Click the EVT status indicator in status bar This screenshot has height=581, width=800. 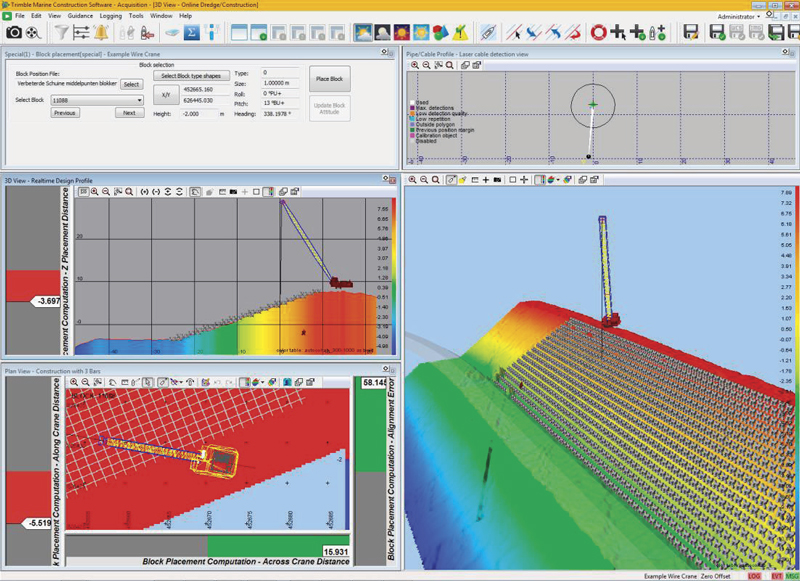[x=777, y=576]
